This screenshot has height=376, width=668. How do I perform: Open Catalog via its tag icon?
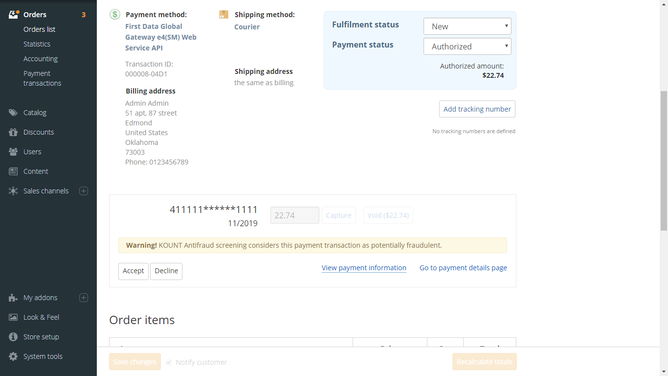click(13, 112)
